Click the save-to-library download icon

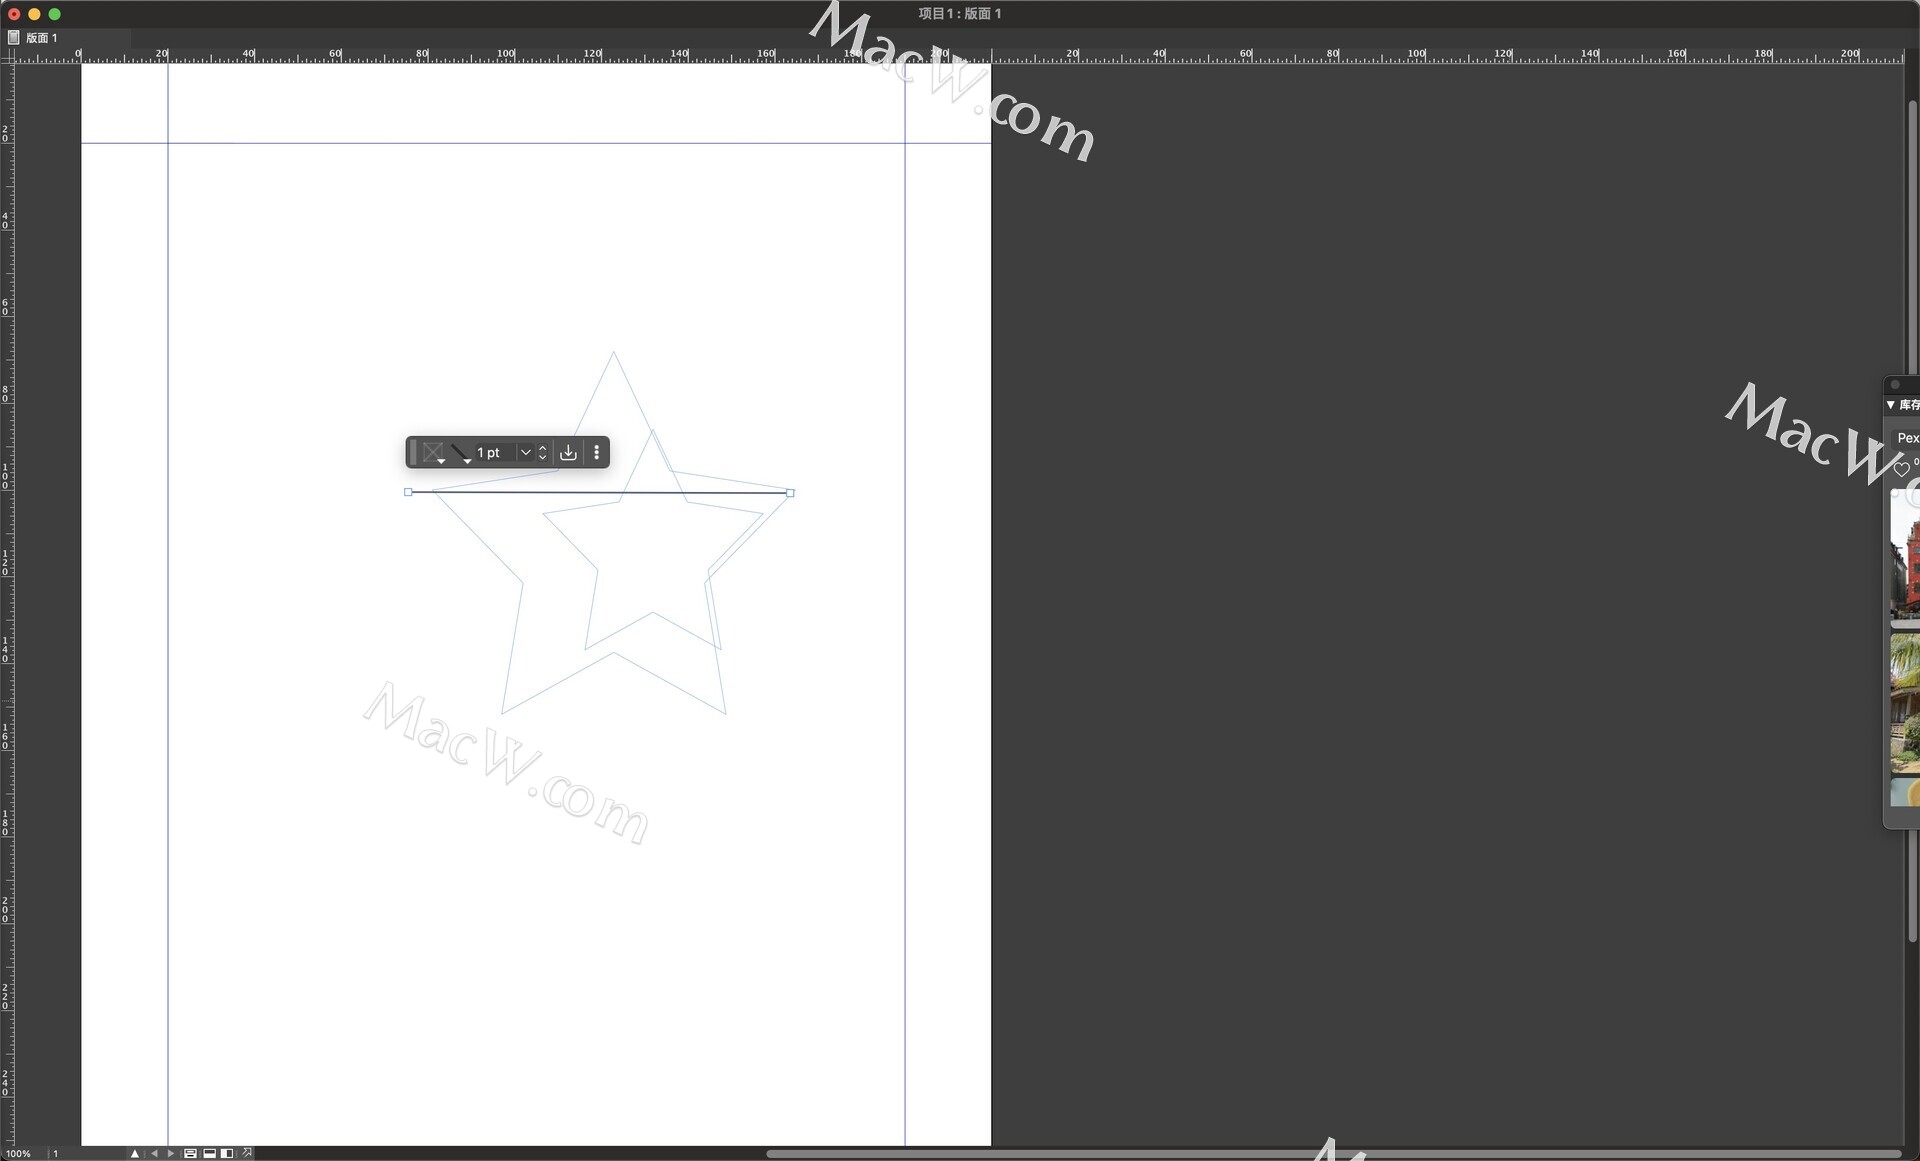[568, 453]
